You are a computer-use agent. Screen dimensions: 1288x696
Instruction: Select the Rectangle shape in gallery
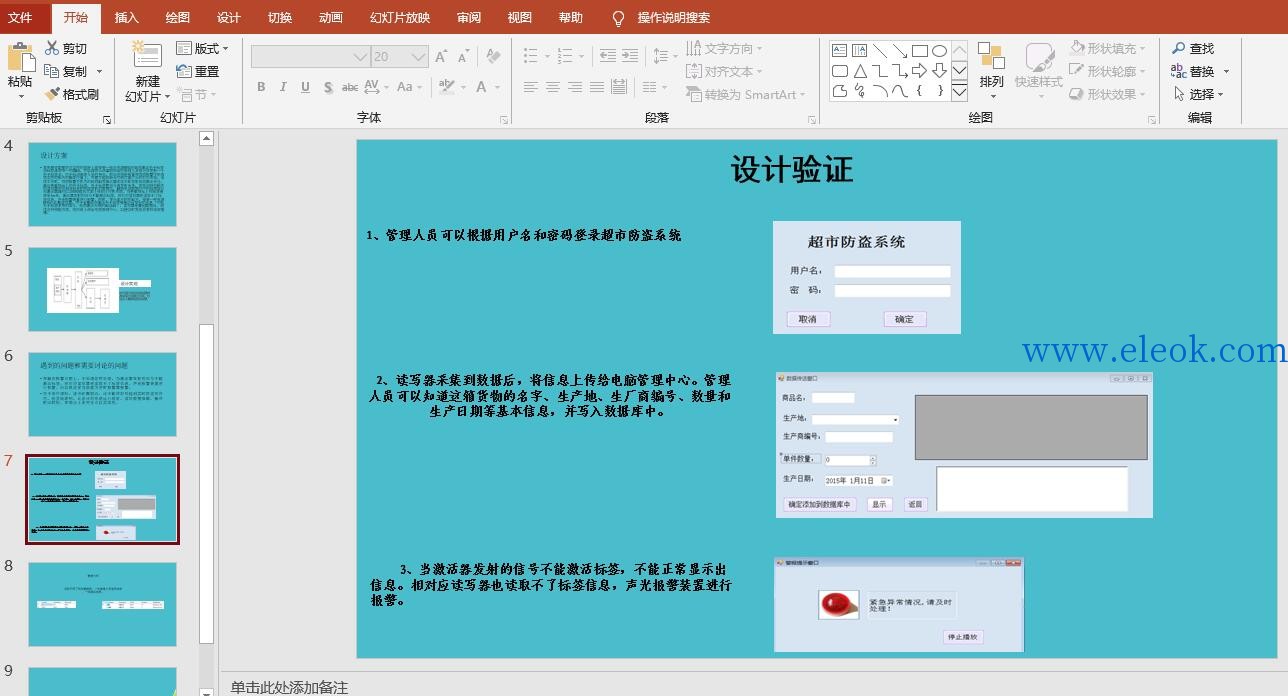tap(919, 51)
